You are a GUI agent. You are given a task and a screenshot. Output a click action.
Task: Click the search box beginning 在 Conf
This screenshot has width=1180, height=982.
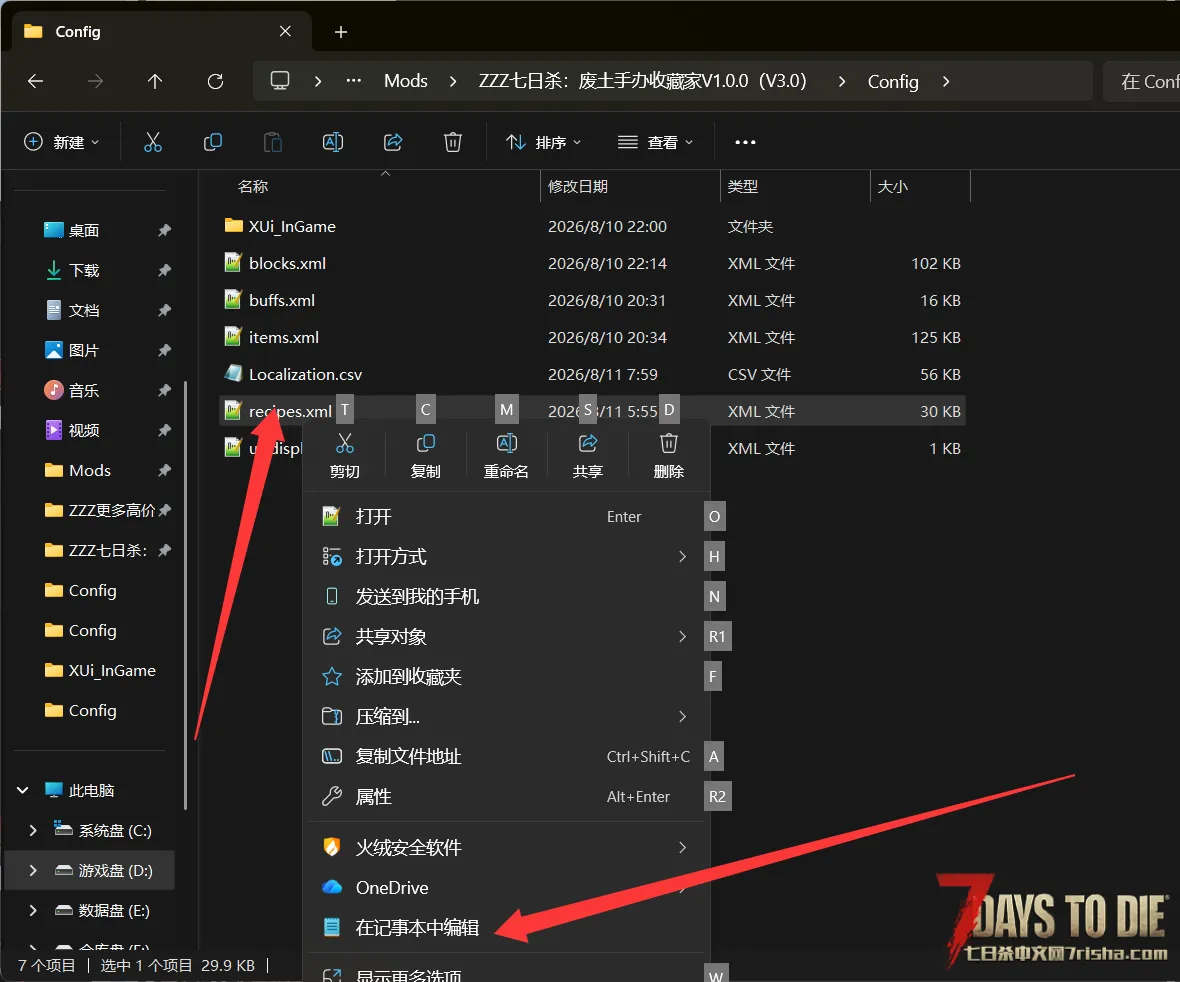1141,81
